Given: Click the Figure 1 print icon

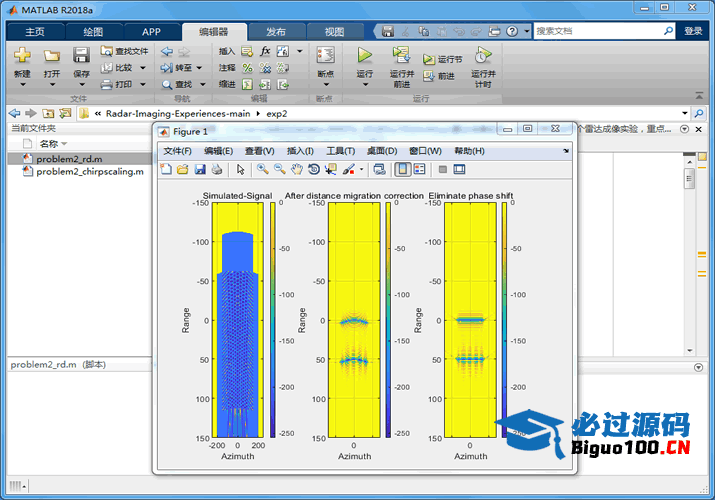Looking at the screenshot, I should 217,170.
